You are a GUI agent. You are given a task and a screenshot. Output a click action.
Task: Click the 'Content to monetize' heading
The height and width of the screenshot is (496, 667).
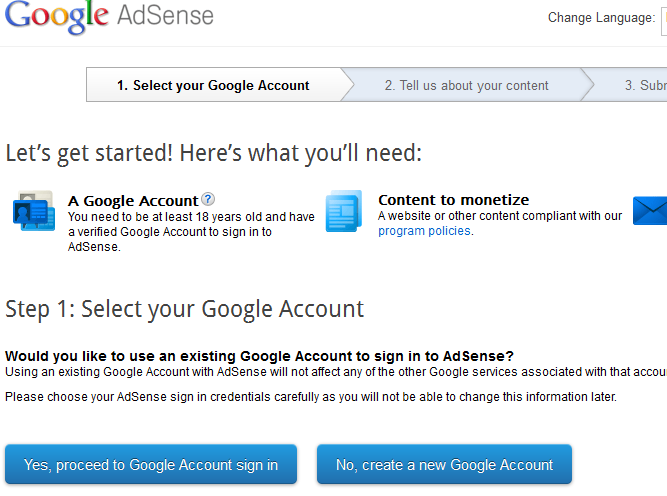453,200
